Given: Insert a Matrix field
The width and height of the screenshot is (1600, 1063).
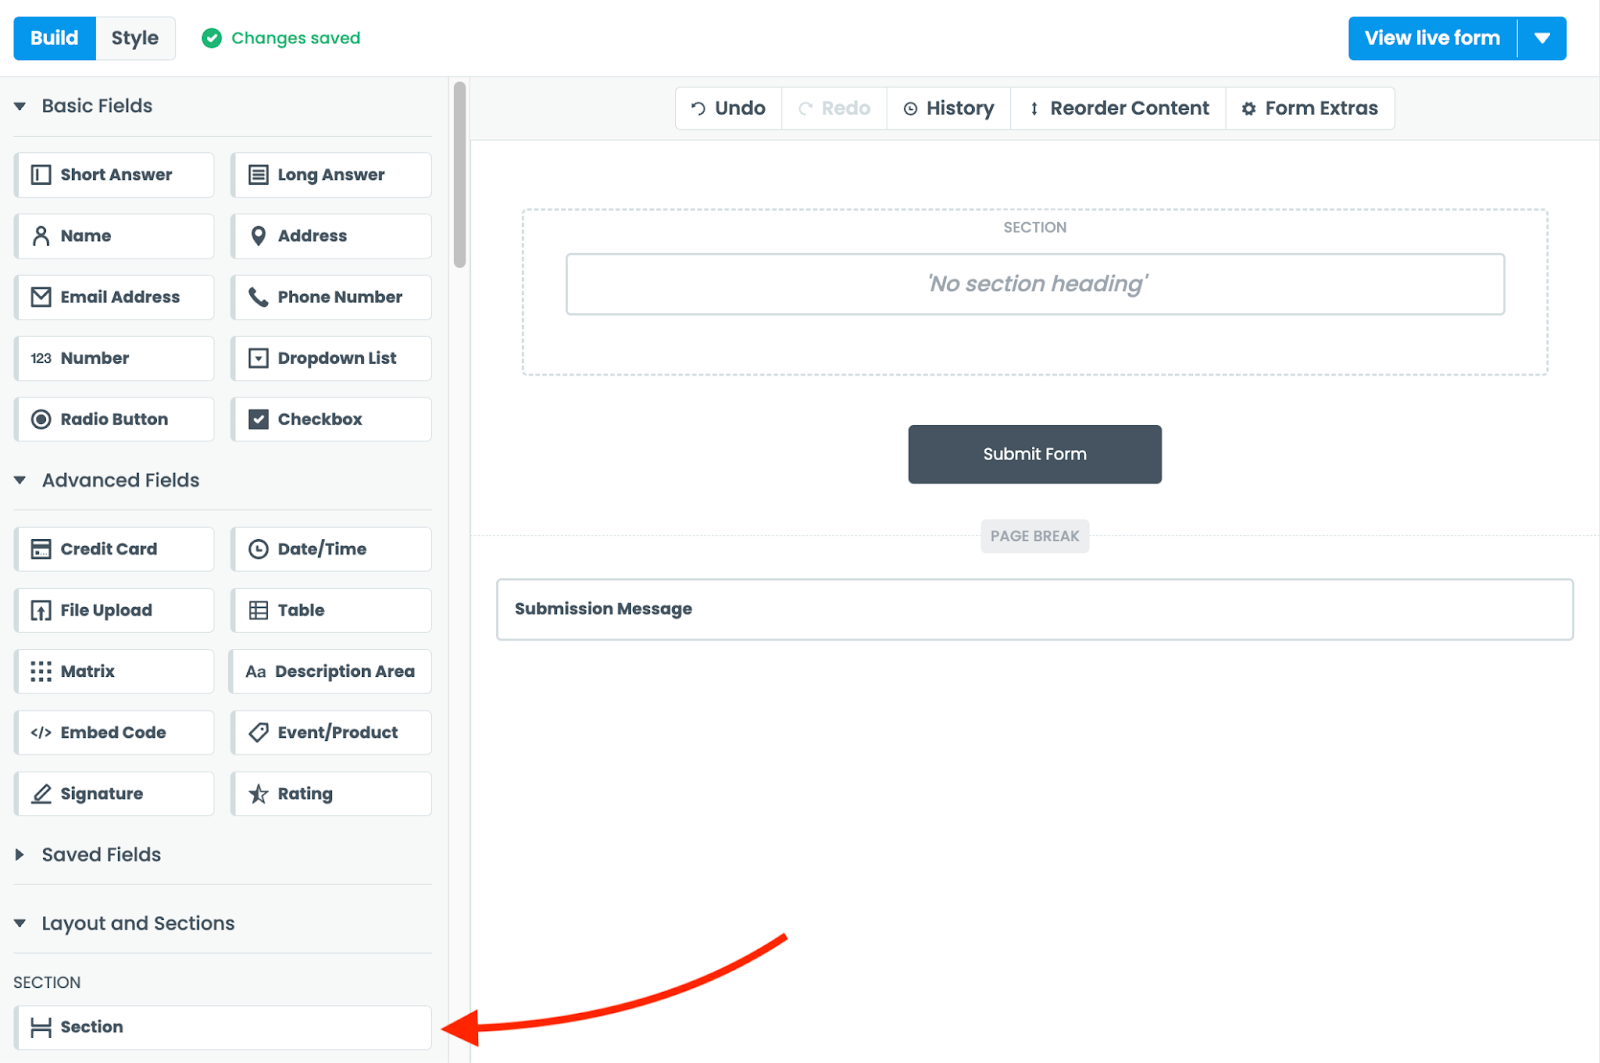Looking at the screenshot, I should point(115,671).
